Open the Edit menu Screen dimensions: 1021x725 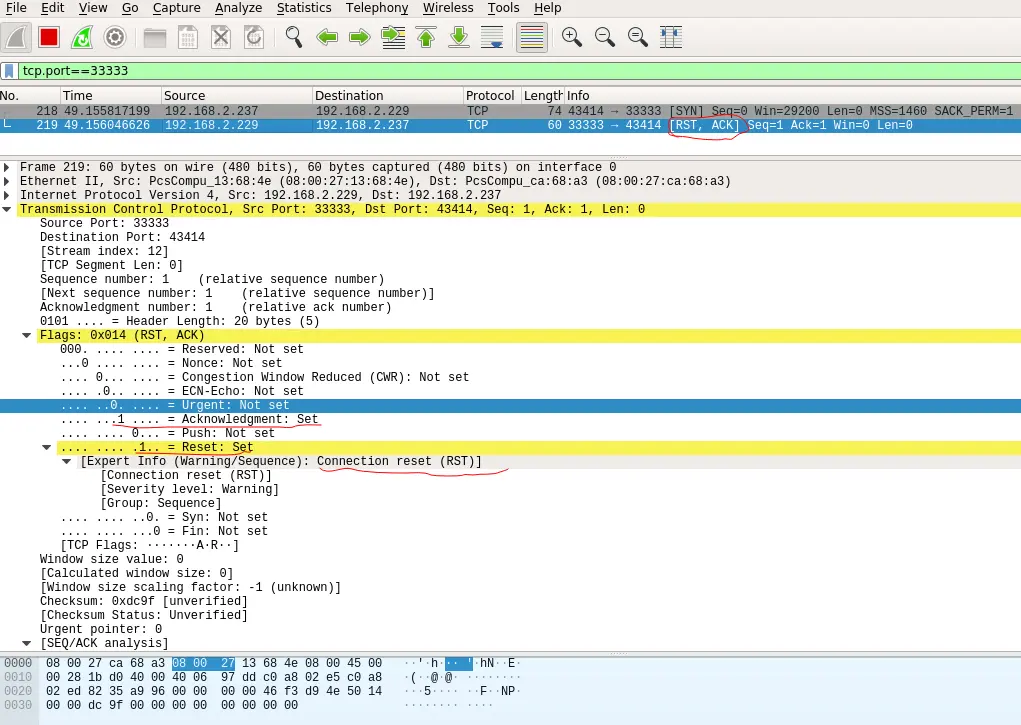(53, 8)
